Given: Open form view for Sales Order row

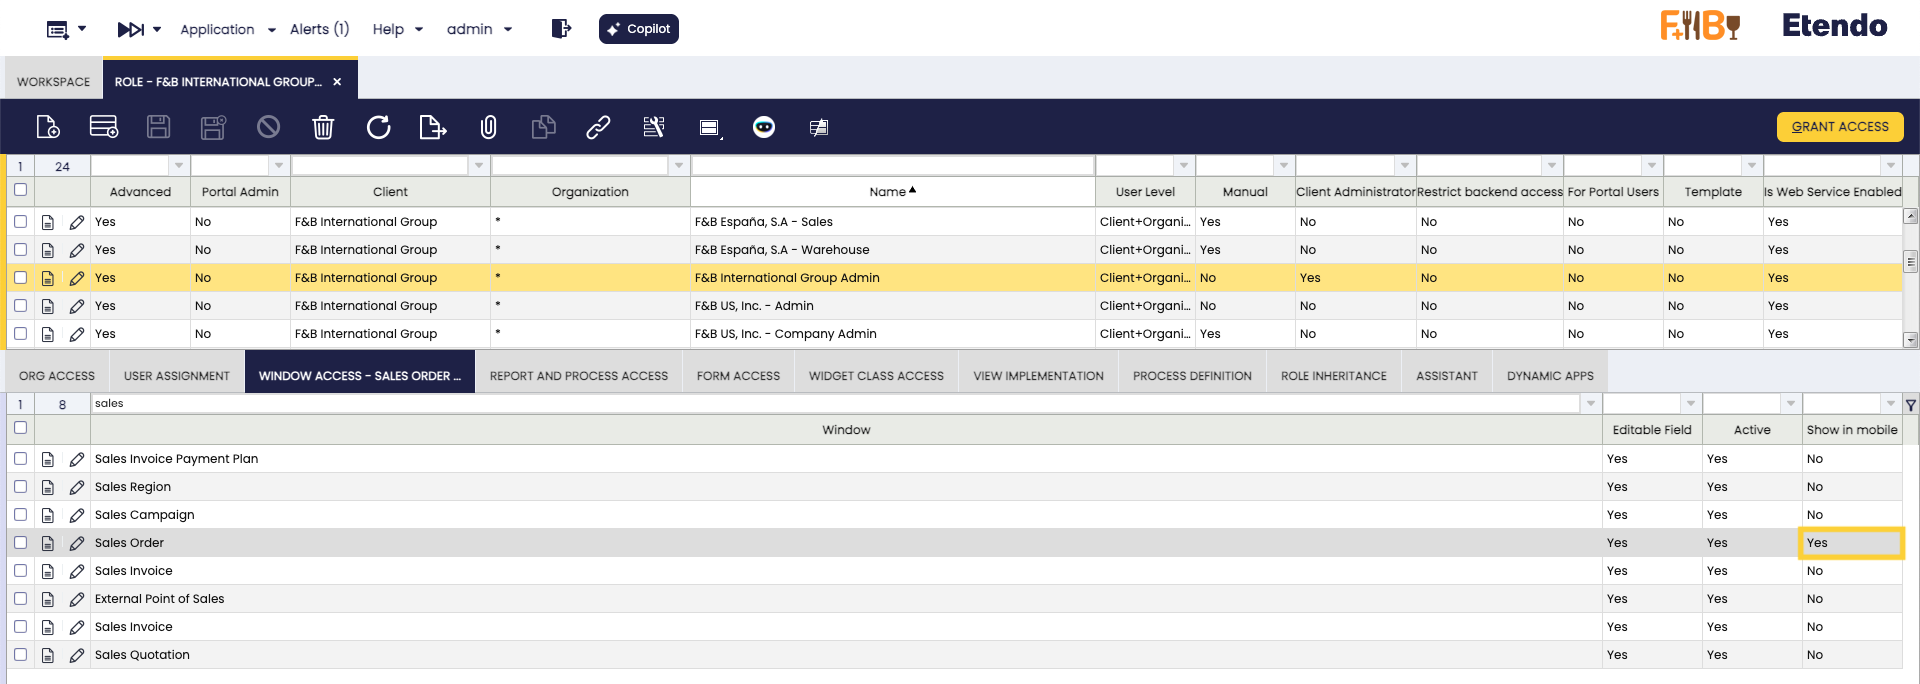Looking at the screenshot, I should pos(47,543).
